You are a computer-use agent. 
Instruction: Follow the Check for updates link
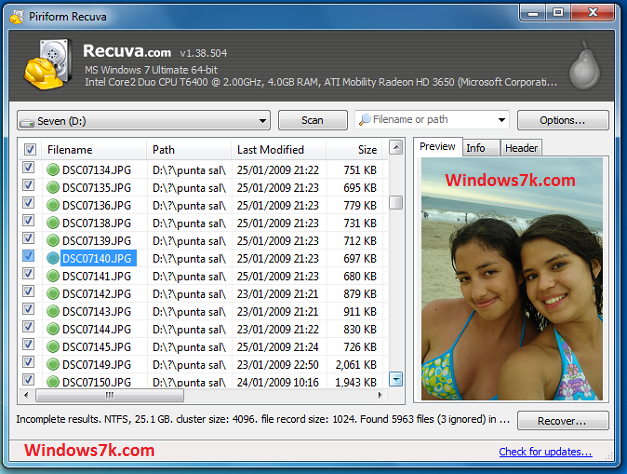point(545,452)
